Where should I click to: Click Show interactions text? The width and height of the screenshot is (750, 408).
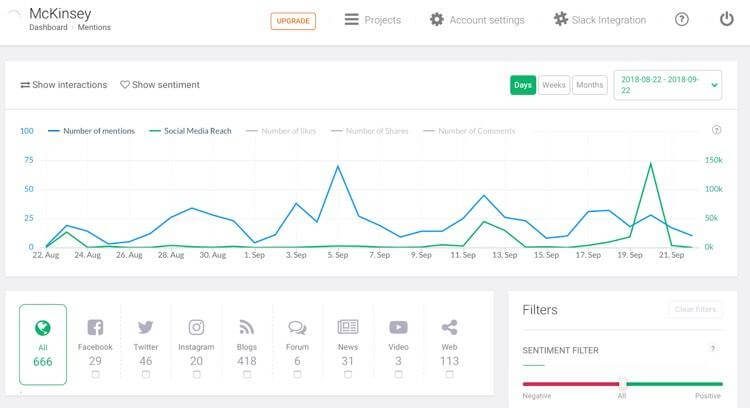[x=70, y=85]
